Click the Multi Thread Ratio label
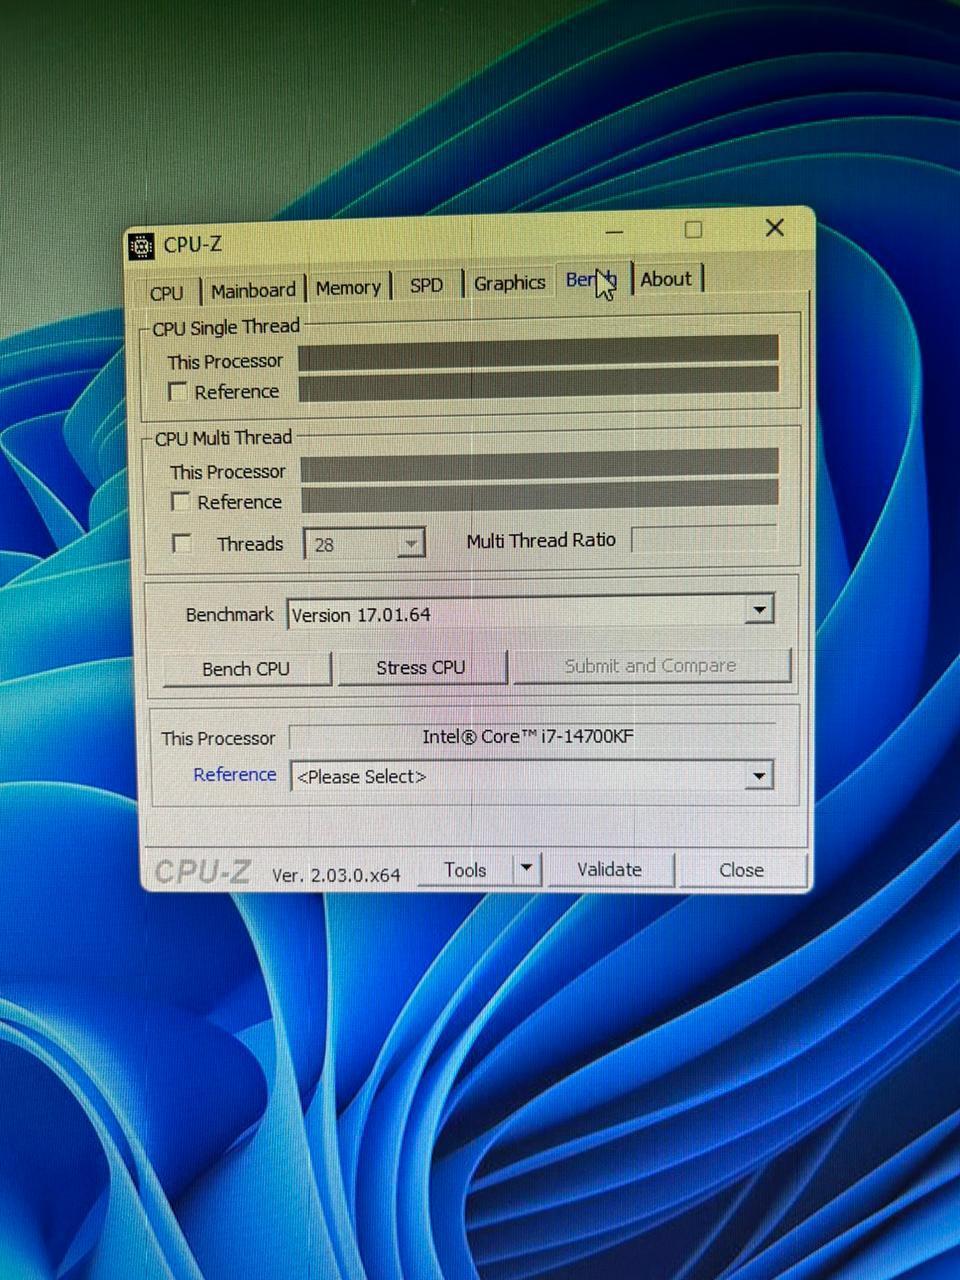 pyautogui.click(x=541, y=541)
